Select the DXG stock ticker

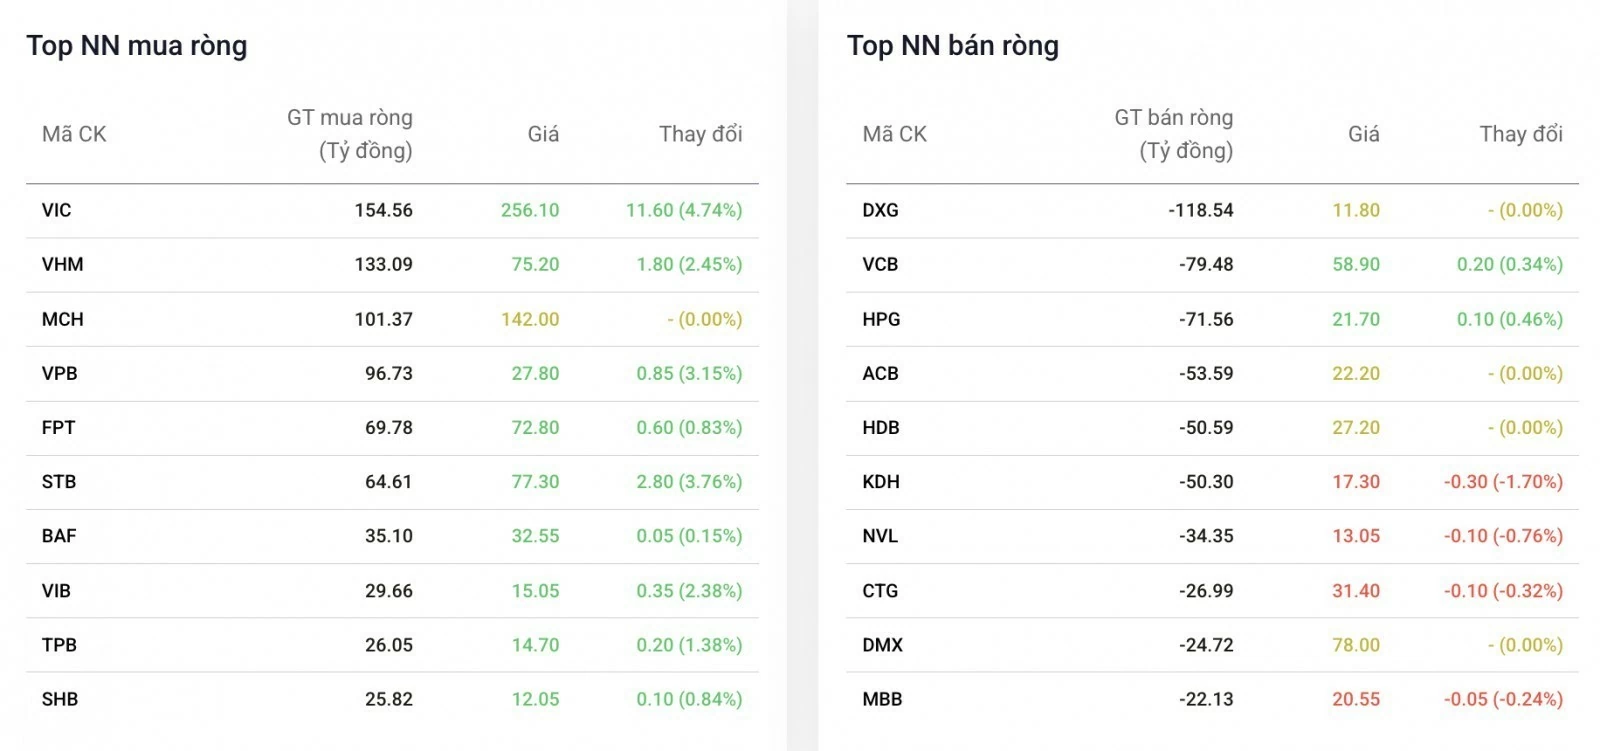[881, 210]
